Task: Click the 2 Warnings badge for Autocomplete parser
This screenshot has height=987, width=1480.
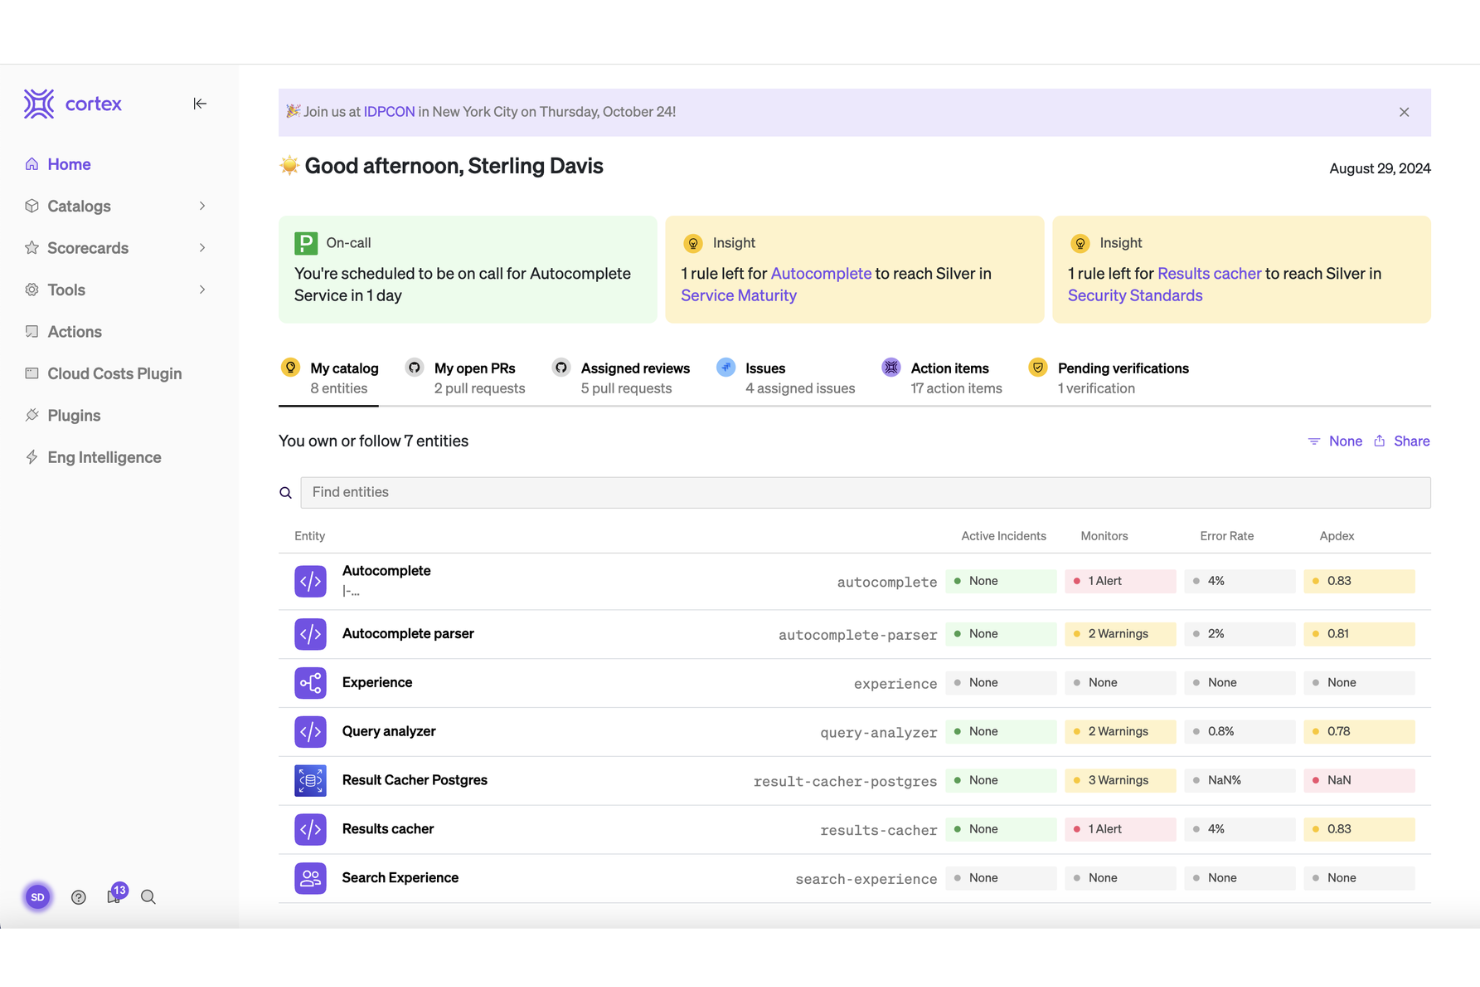Action: 1120,634
